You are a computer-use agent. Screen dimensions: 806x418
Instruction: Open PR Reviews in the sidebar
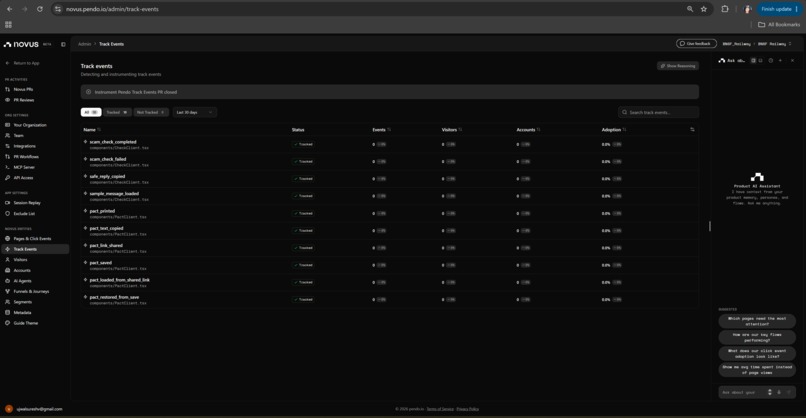[x=24, y=100]
